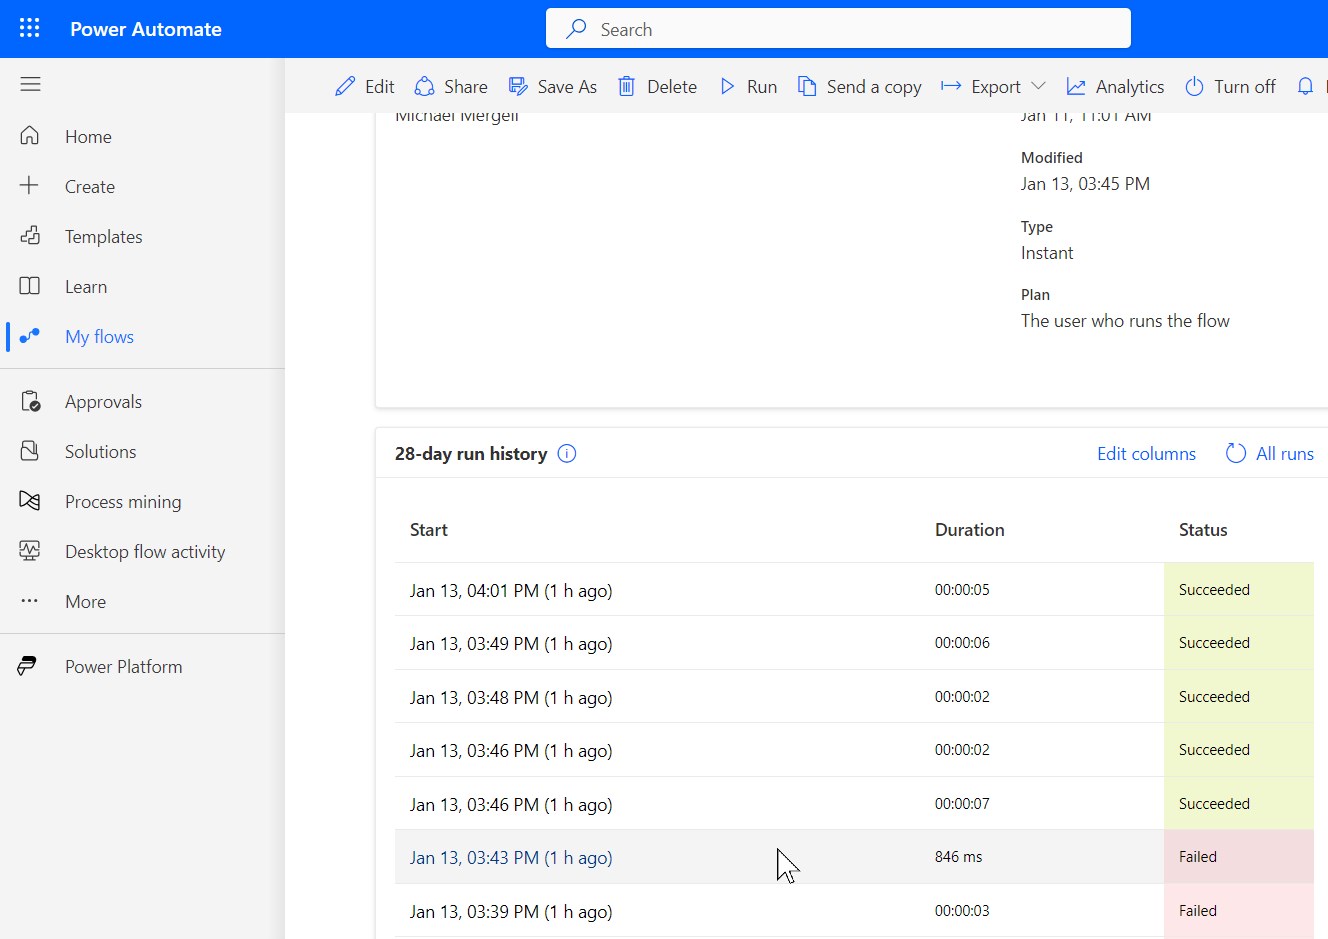Open the Jan 13, 03:43 PM run

(x=511, y=857)
